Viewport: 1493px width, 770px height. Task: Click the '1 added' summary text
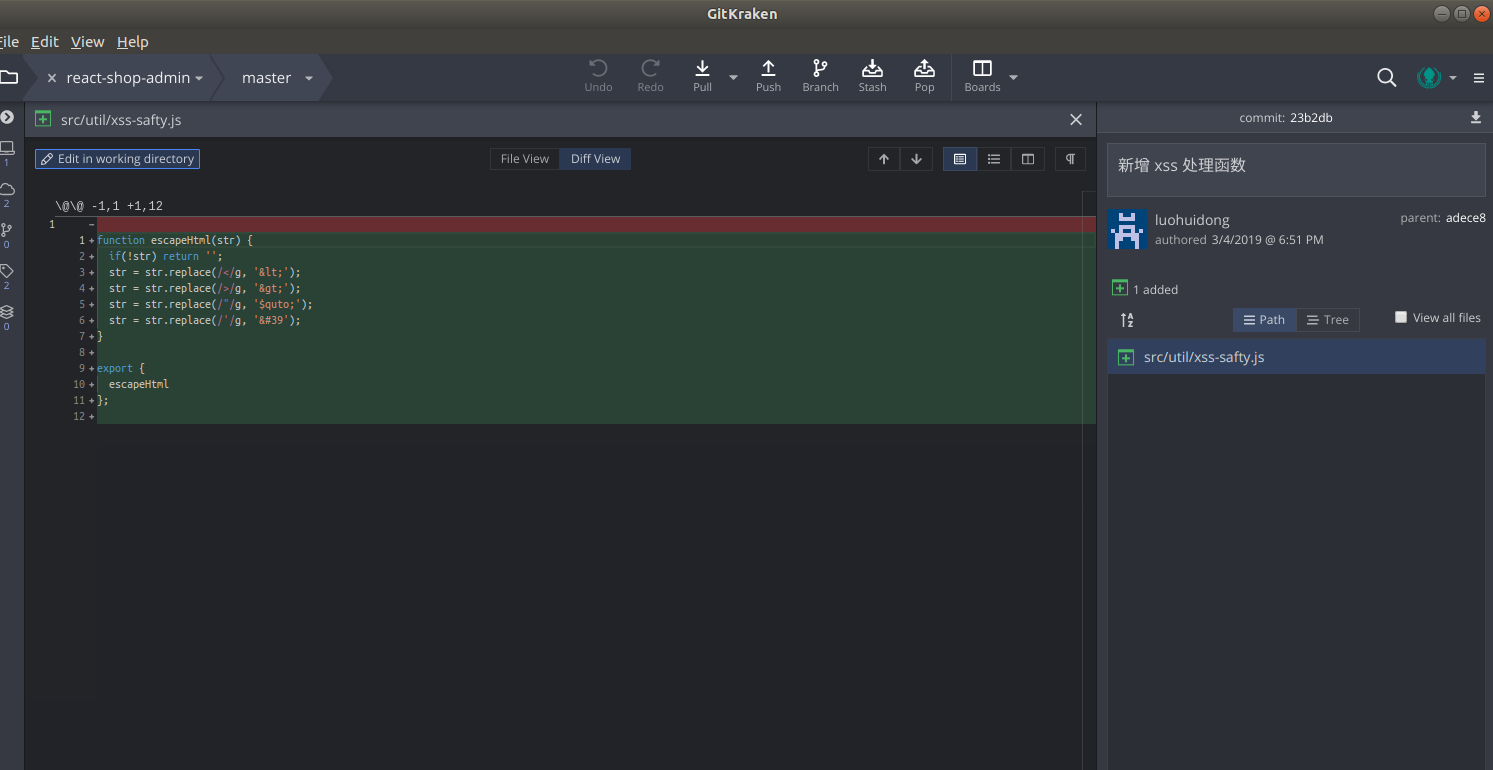coord(1155,290)
